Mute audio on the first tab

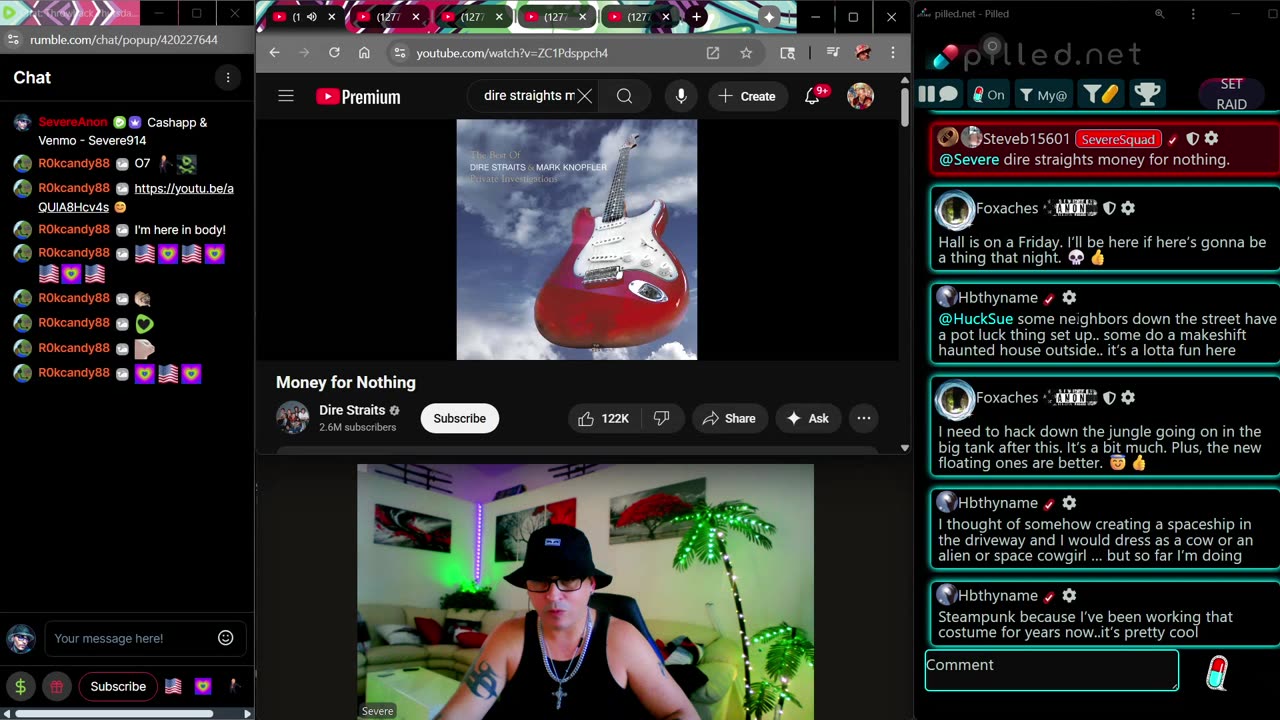click(312, 17)
